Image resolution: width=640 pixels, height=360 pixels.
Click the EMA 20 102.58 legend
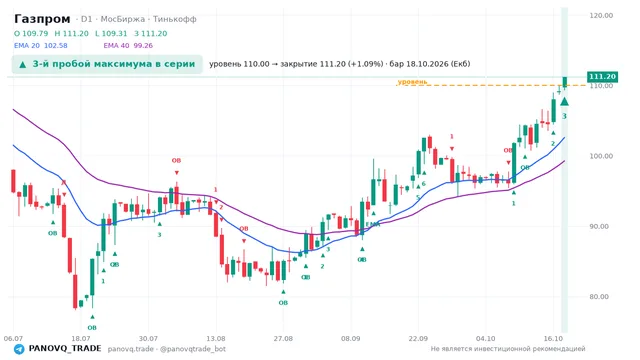click(x=41, y=46)
